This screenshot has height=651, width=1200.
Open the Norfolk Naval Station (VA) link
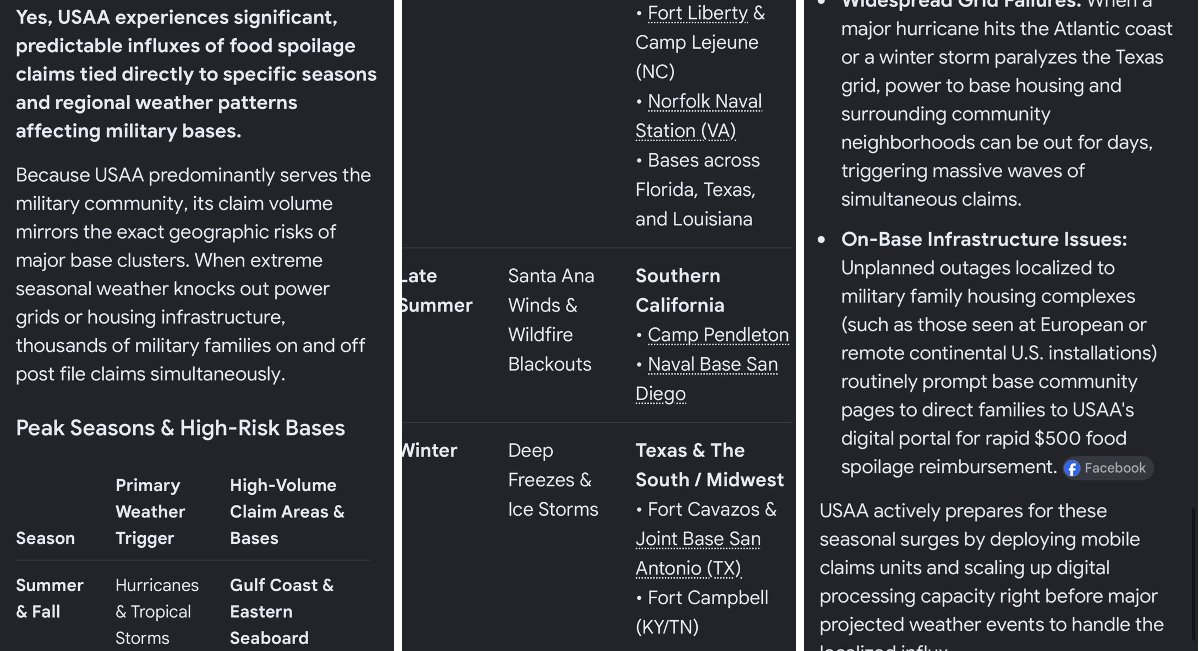click(699, 116)
